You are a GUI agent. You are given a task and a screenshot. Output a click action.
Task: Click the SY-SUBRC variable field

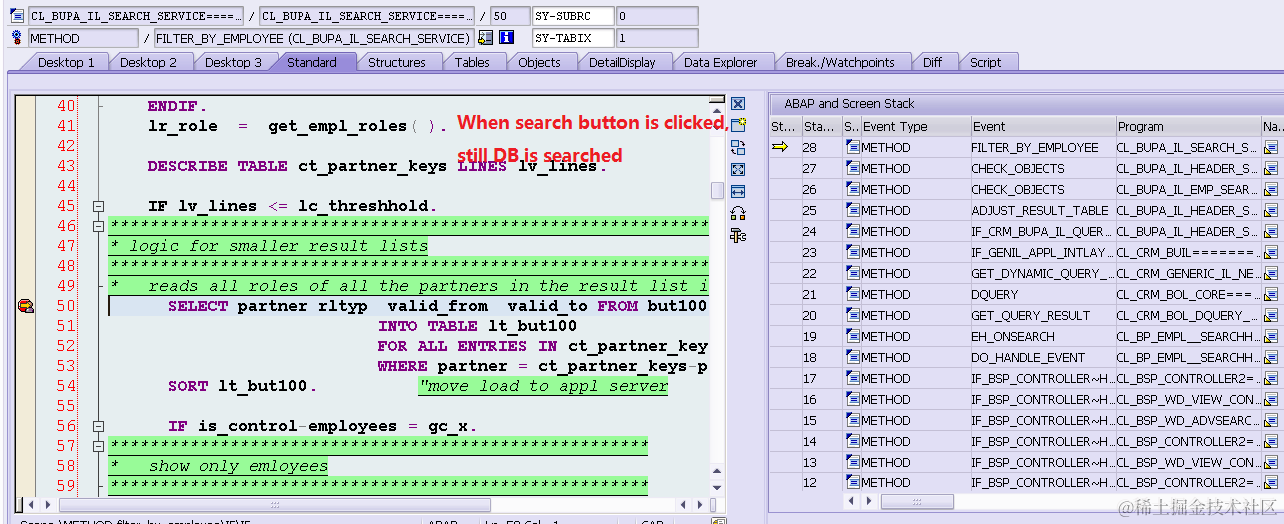572,16
